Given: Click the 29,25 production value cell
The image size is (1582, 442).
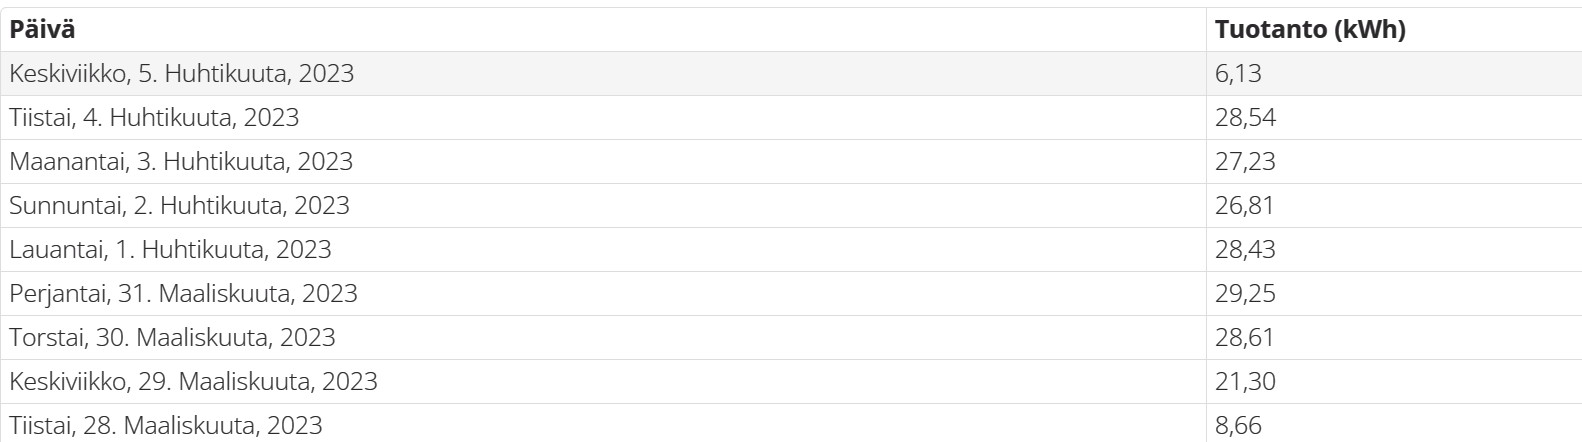Looking at the screenshot, I should pos(1394,294).
